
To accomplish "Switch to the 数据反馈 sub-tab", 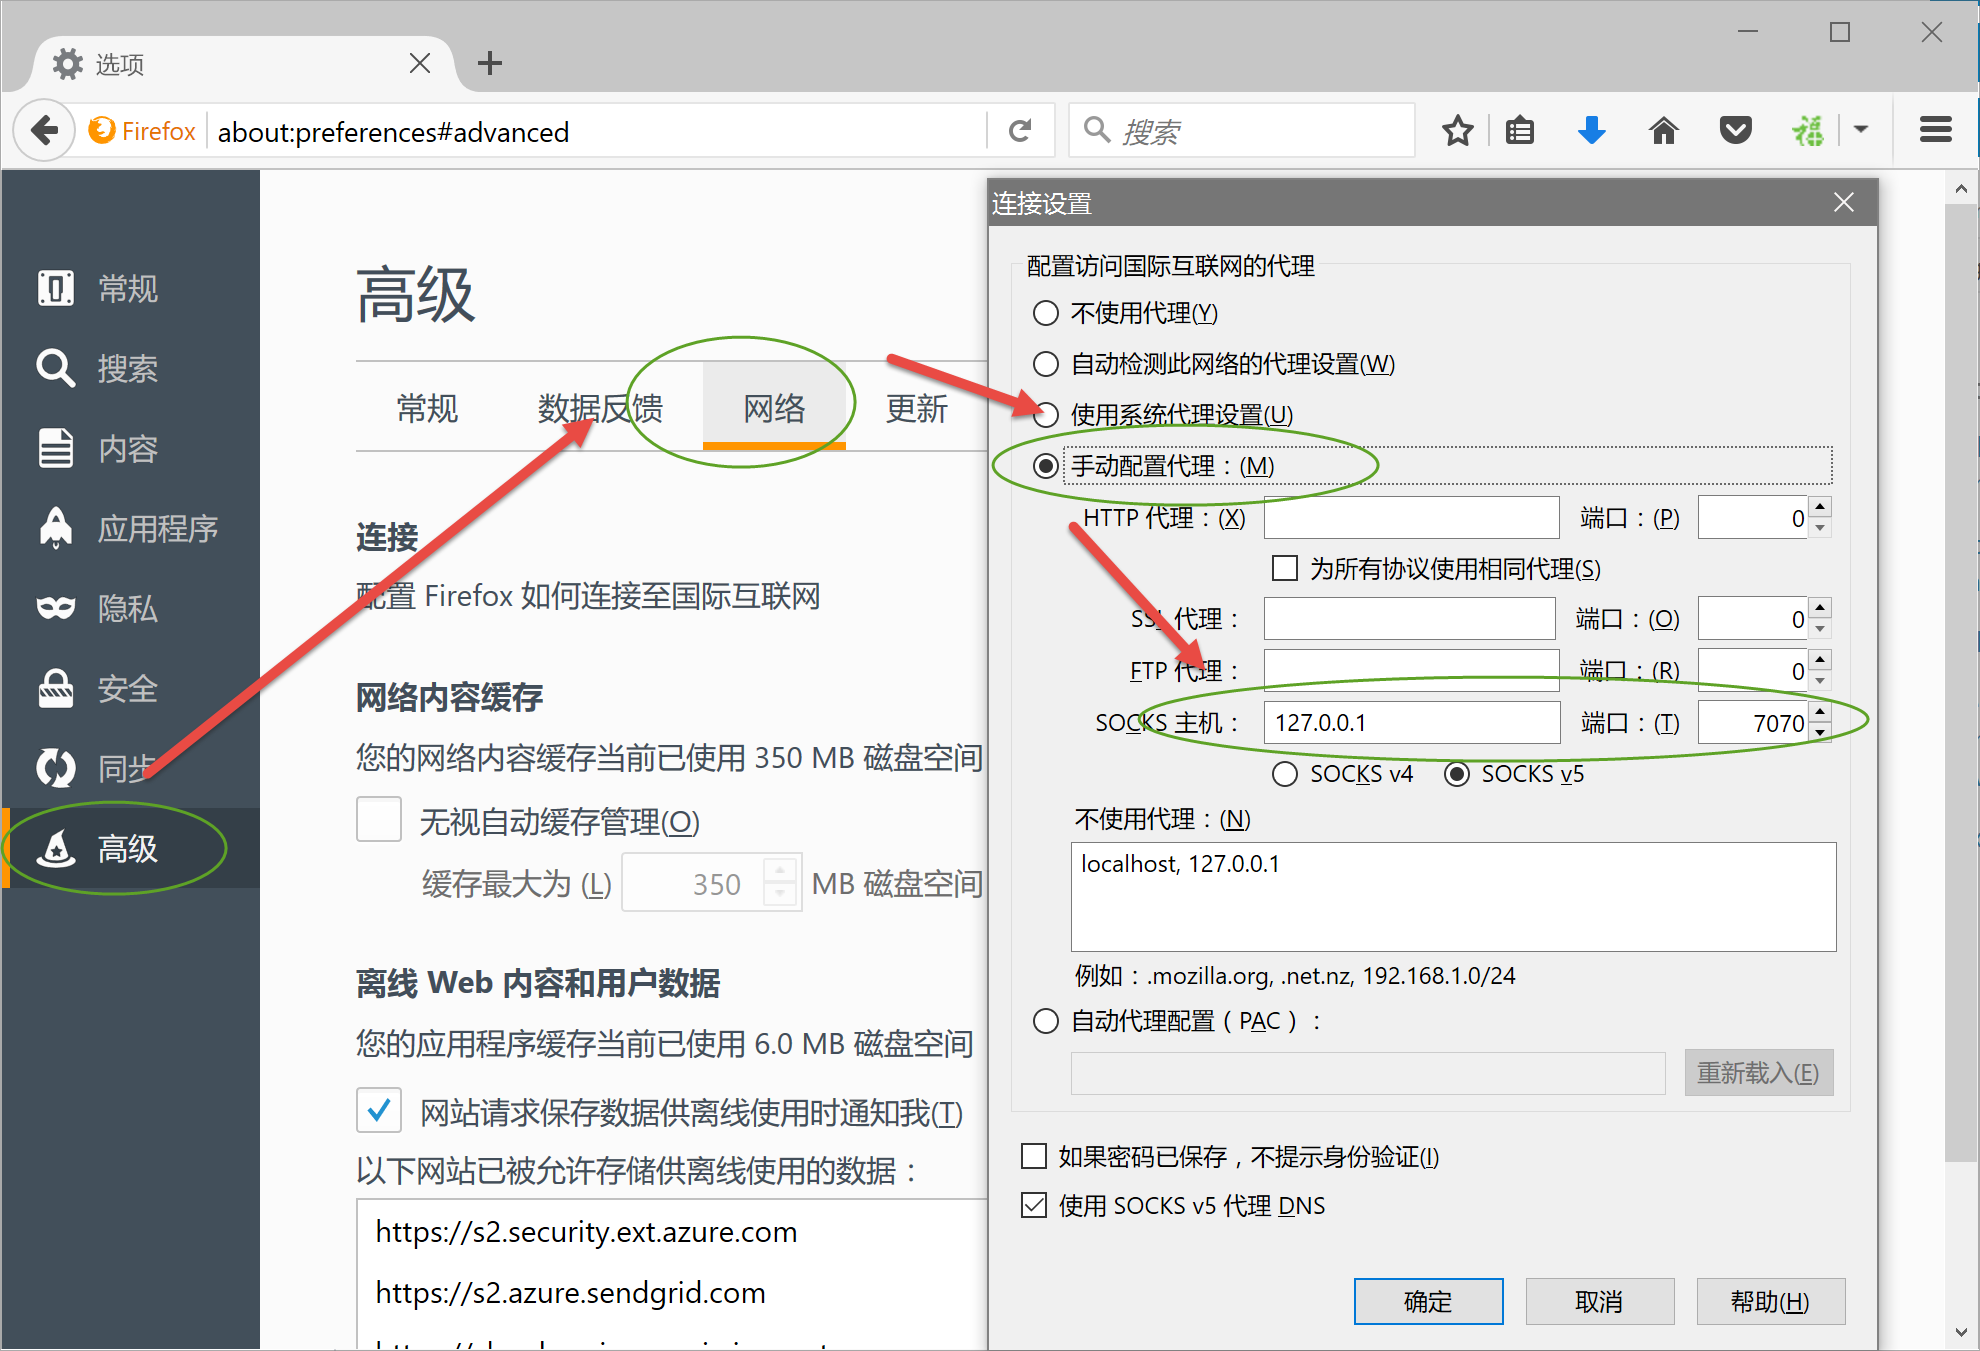I will pyautogui.click(x=600, y=409).
